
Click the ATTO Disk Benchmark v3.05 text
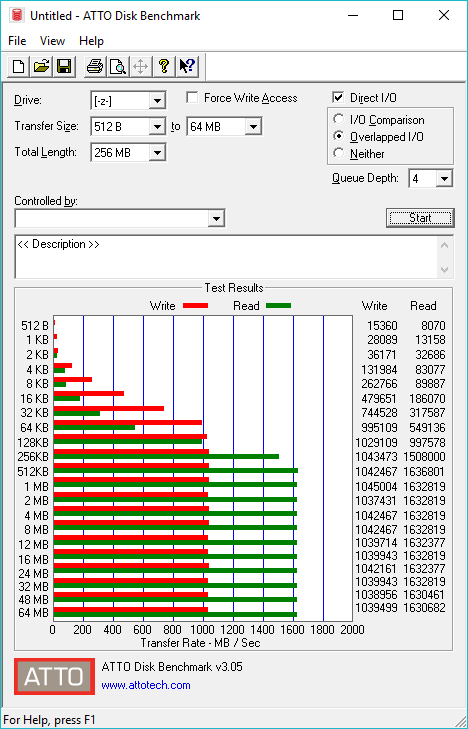click(172, 667)
